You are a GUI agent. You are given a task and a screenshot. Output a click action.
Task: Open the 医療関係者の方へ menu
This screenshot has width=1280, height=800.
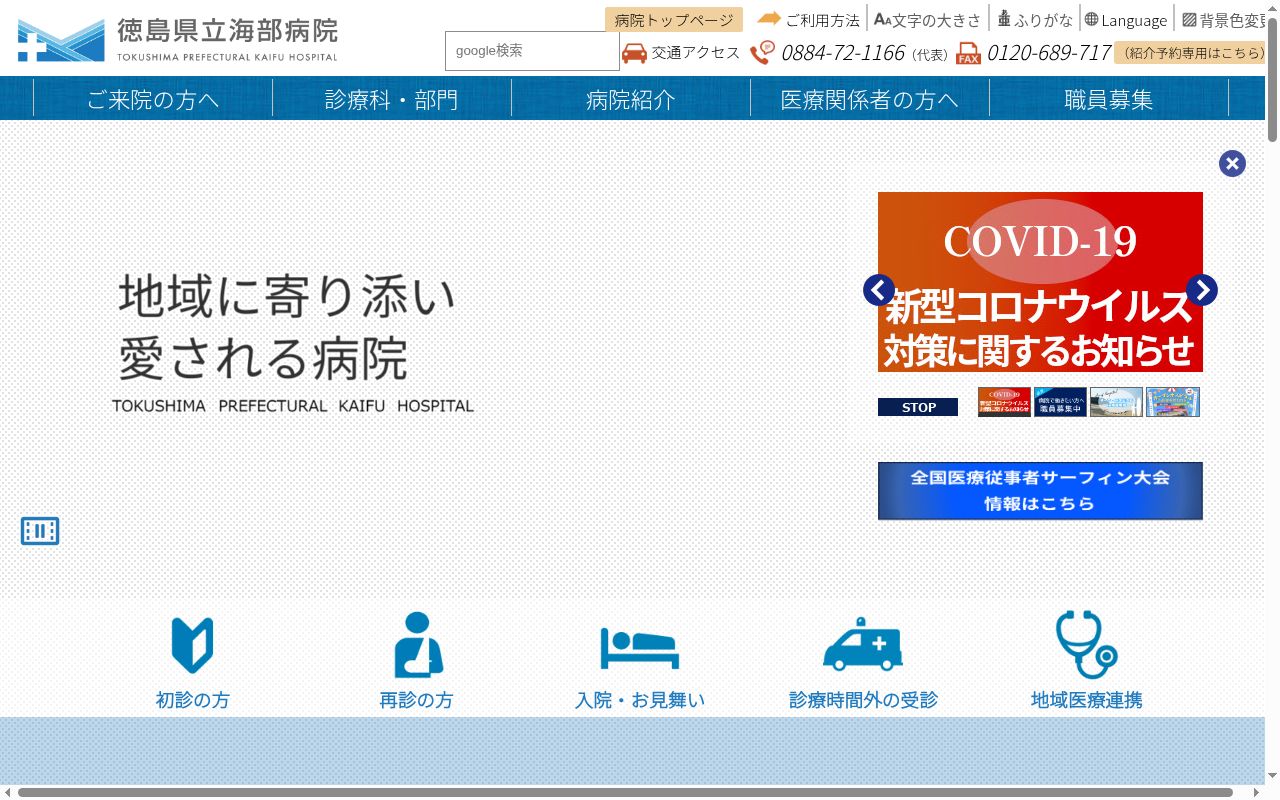click(x=870, y=99)
